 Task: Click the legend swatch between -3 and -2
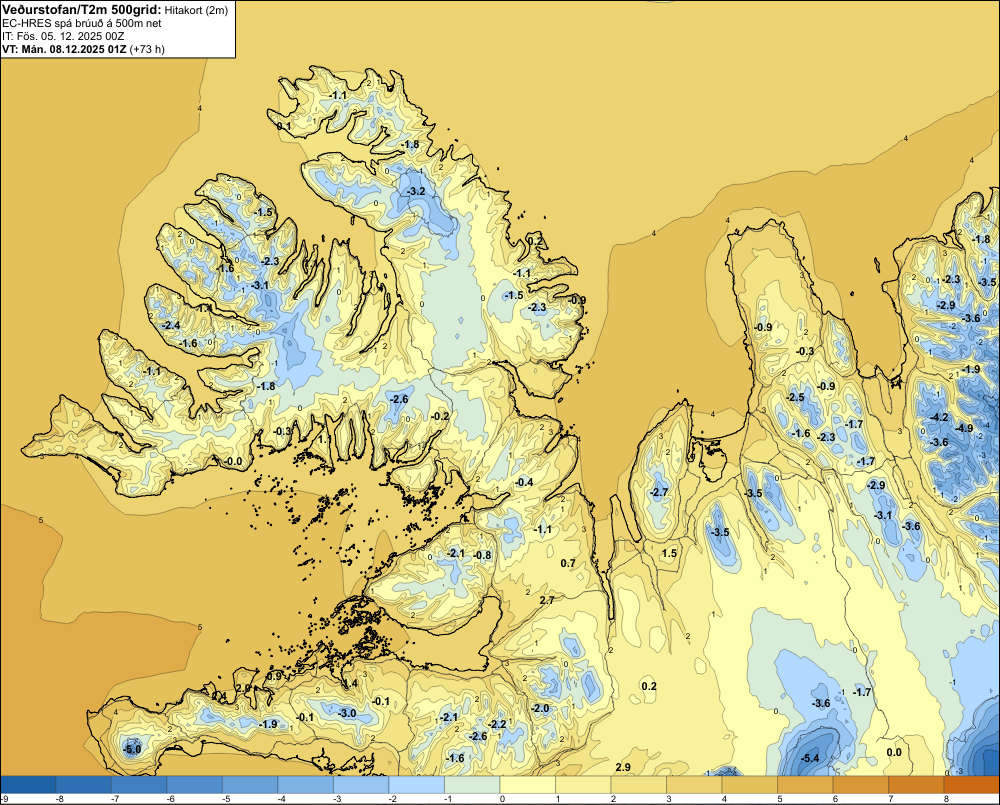[x=362, y=784]
